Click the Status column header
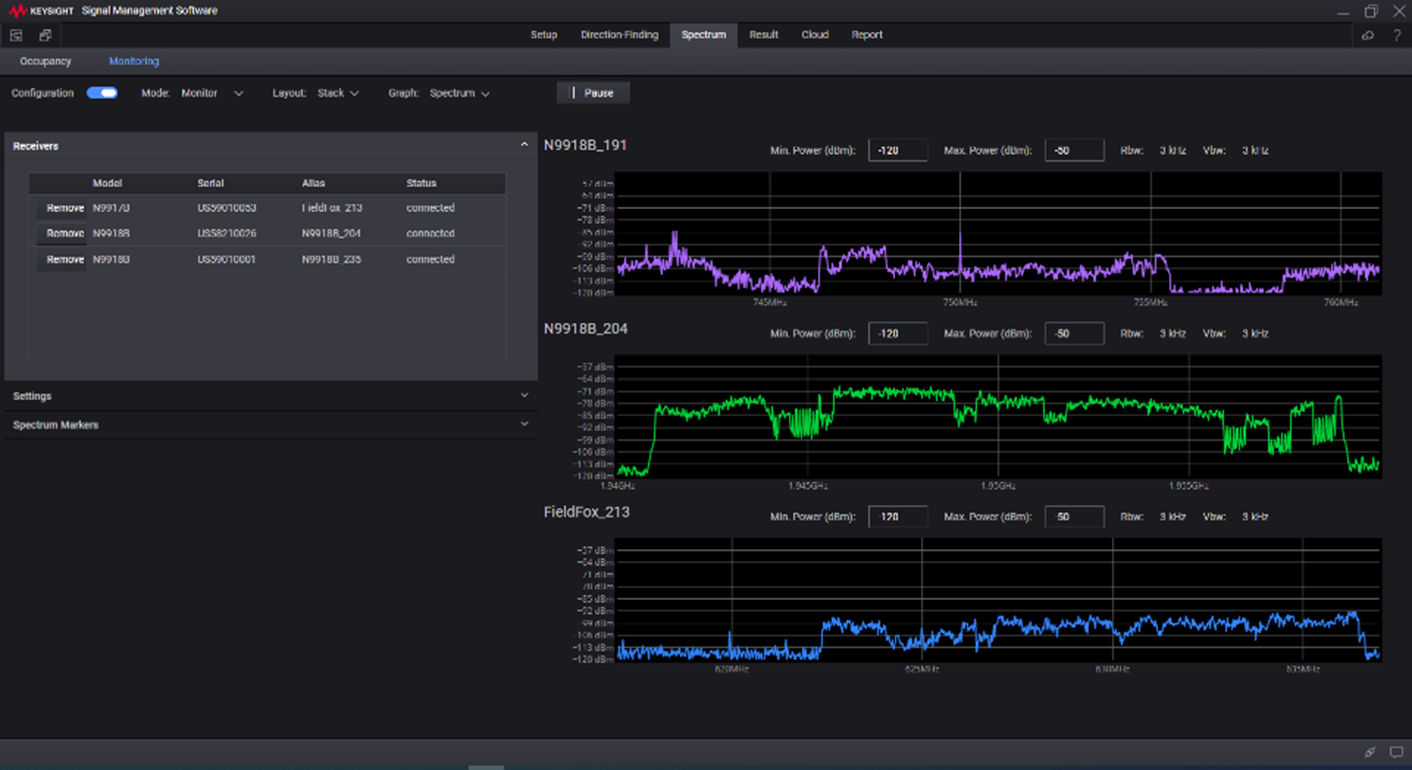Screen dimensions: 1412x770 point(421,183)
